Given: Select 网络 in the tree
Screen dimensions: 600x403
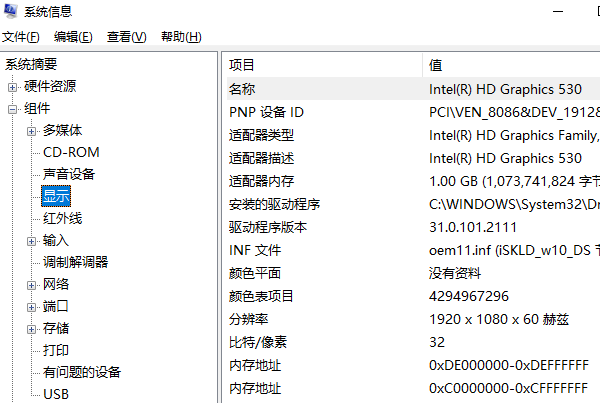Looking at the screenshot, I should pos(56,284).
